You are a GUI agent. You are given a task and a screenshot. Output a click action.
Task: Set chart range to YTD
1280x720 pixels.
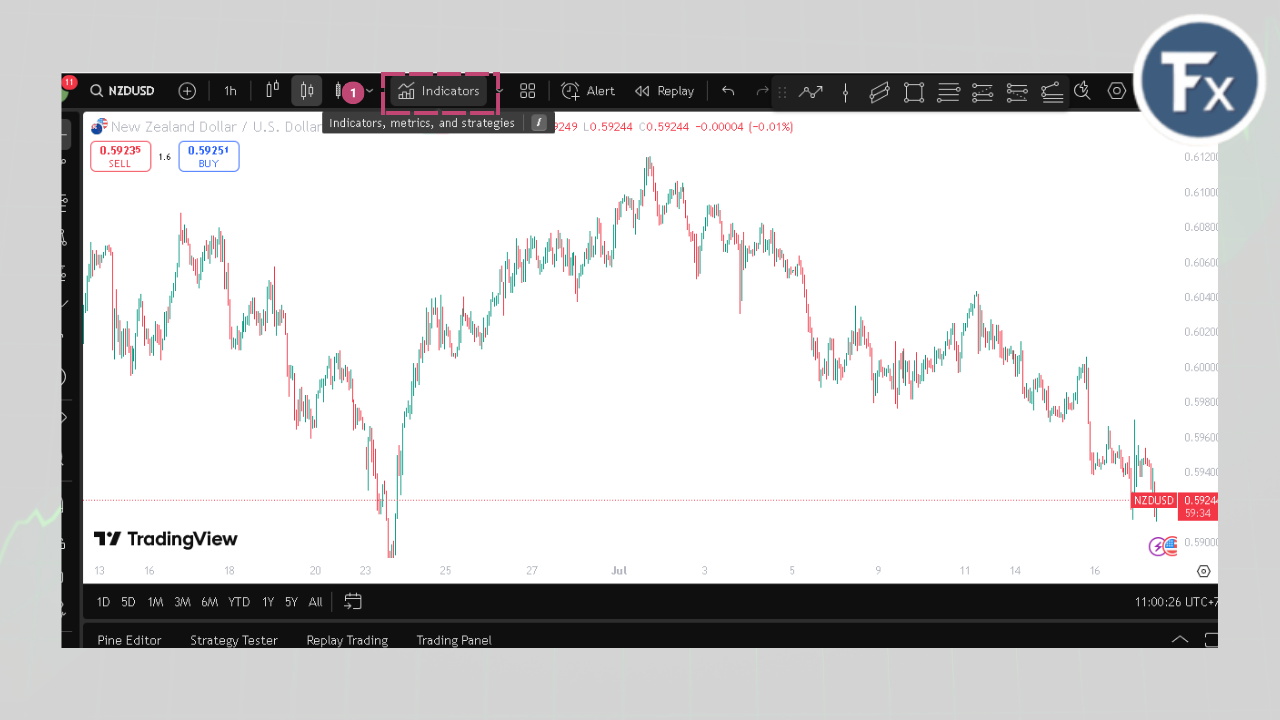tap(239, 602)
